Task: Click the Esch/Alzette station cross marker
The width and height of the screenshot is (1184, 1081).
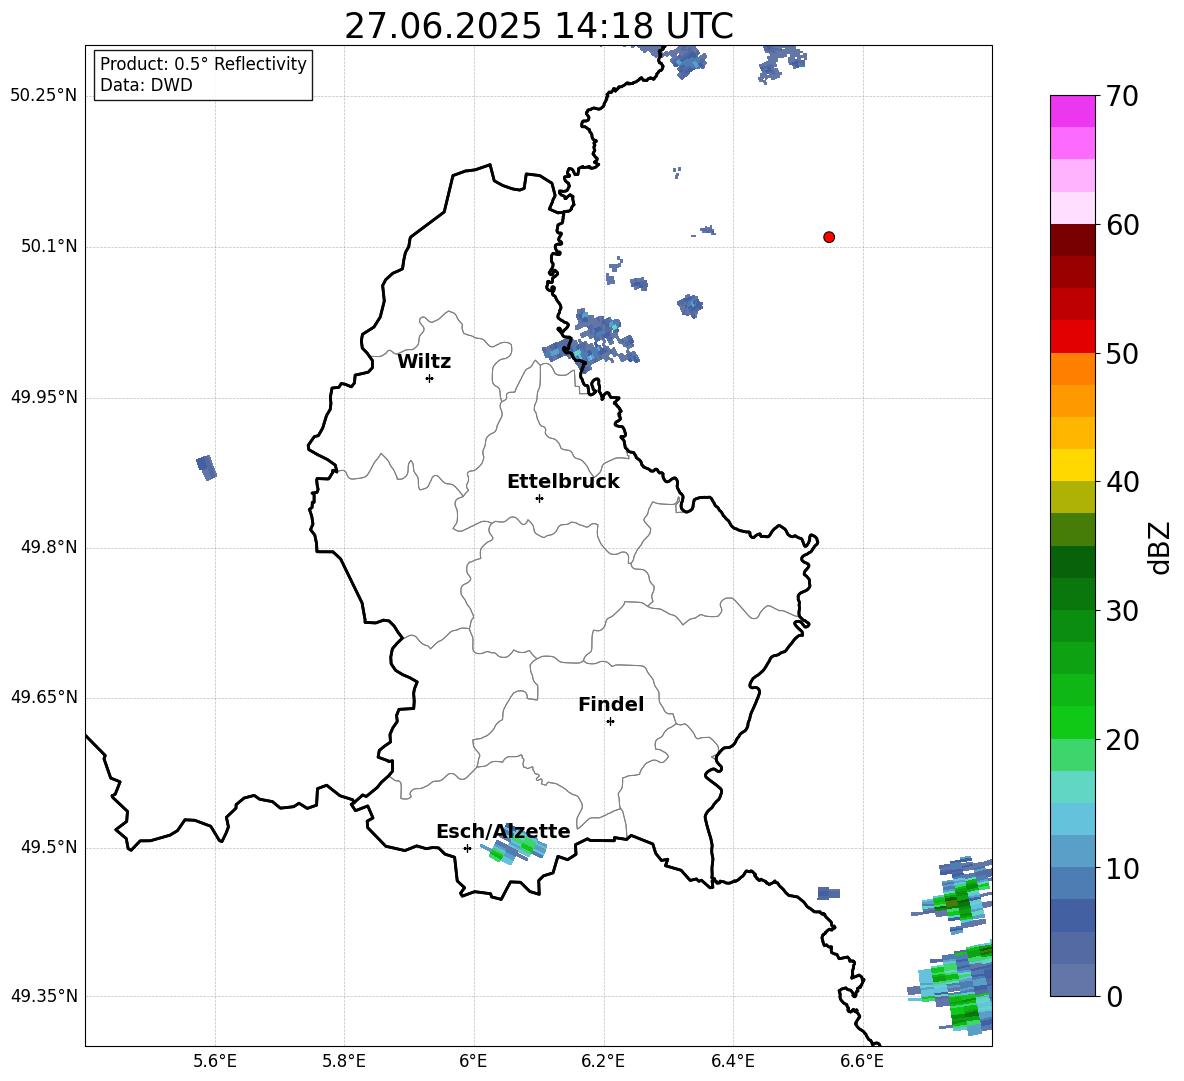Action: pyautogui.click(x=467, y=848)
